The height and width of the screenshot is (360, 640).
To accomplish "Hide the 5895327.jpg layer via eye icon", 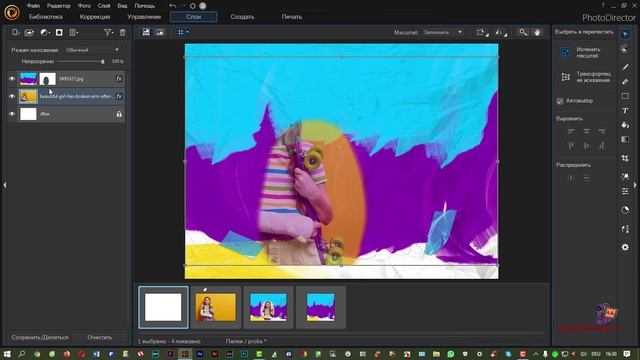I will click(x=12, y=79).
